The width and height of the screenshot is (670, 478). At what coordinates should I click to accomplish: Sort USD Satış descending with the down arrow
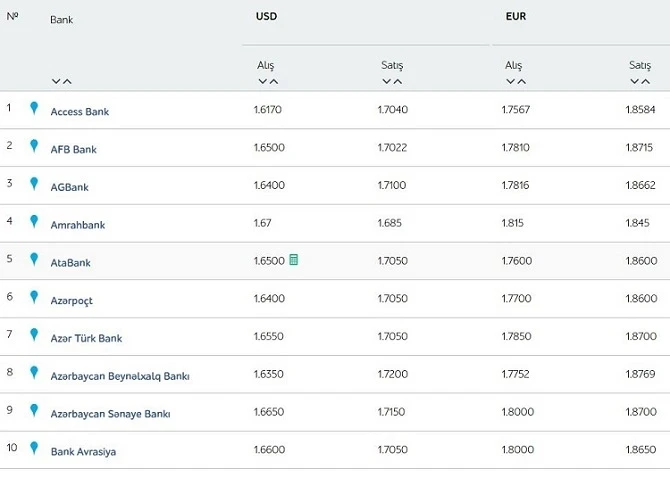point(387,81)
